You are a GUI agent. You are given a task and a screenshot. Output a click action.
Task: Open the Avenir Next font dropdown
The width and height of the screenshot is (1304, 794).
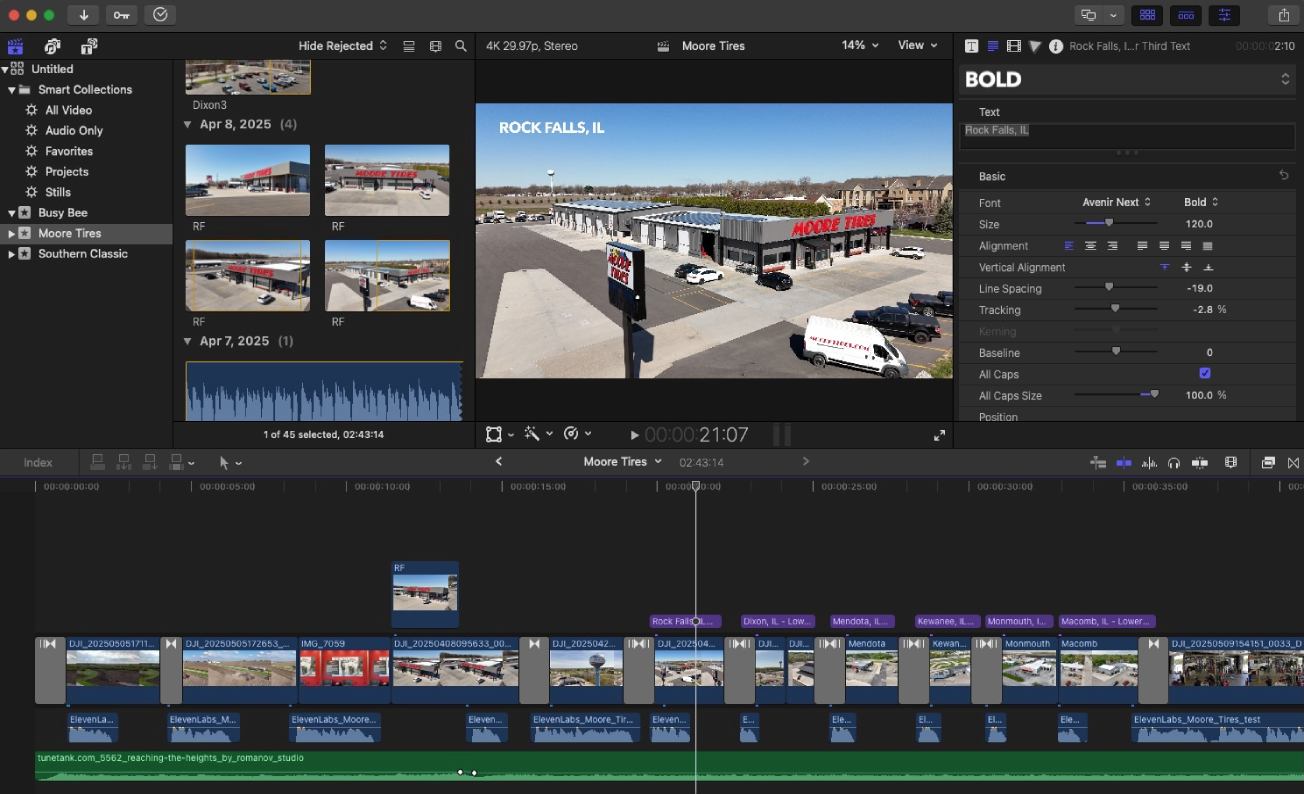[x=1116, y=202]
